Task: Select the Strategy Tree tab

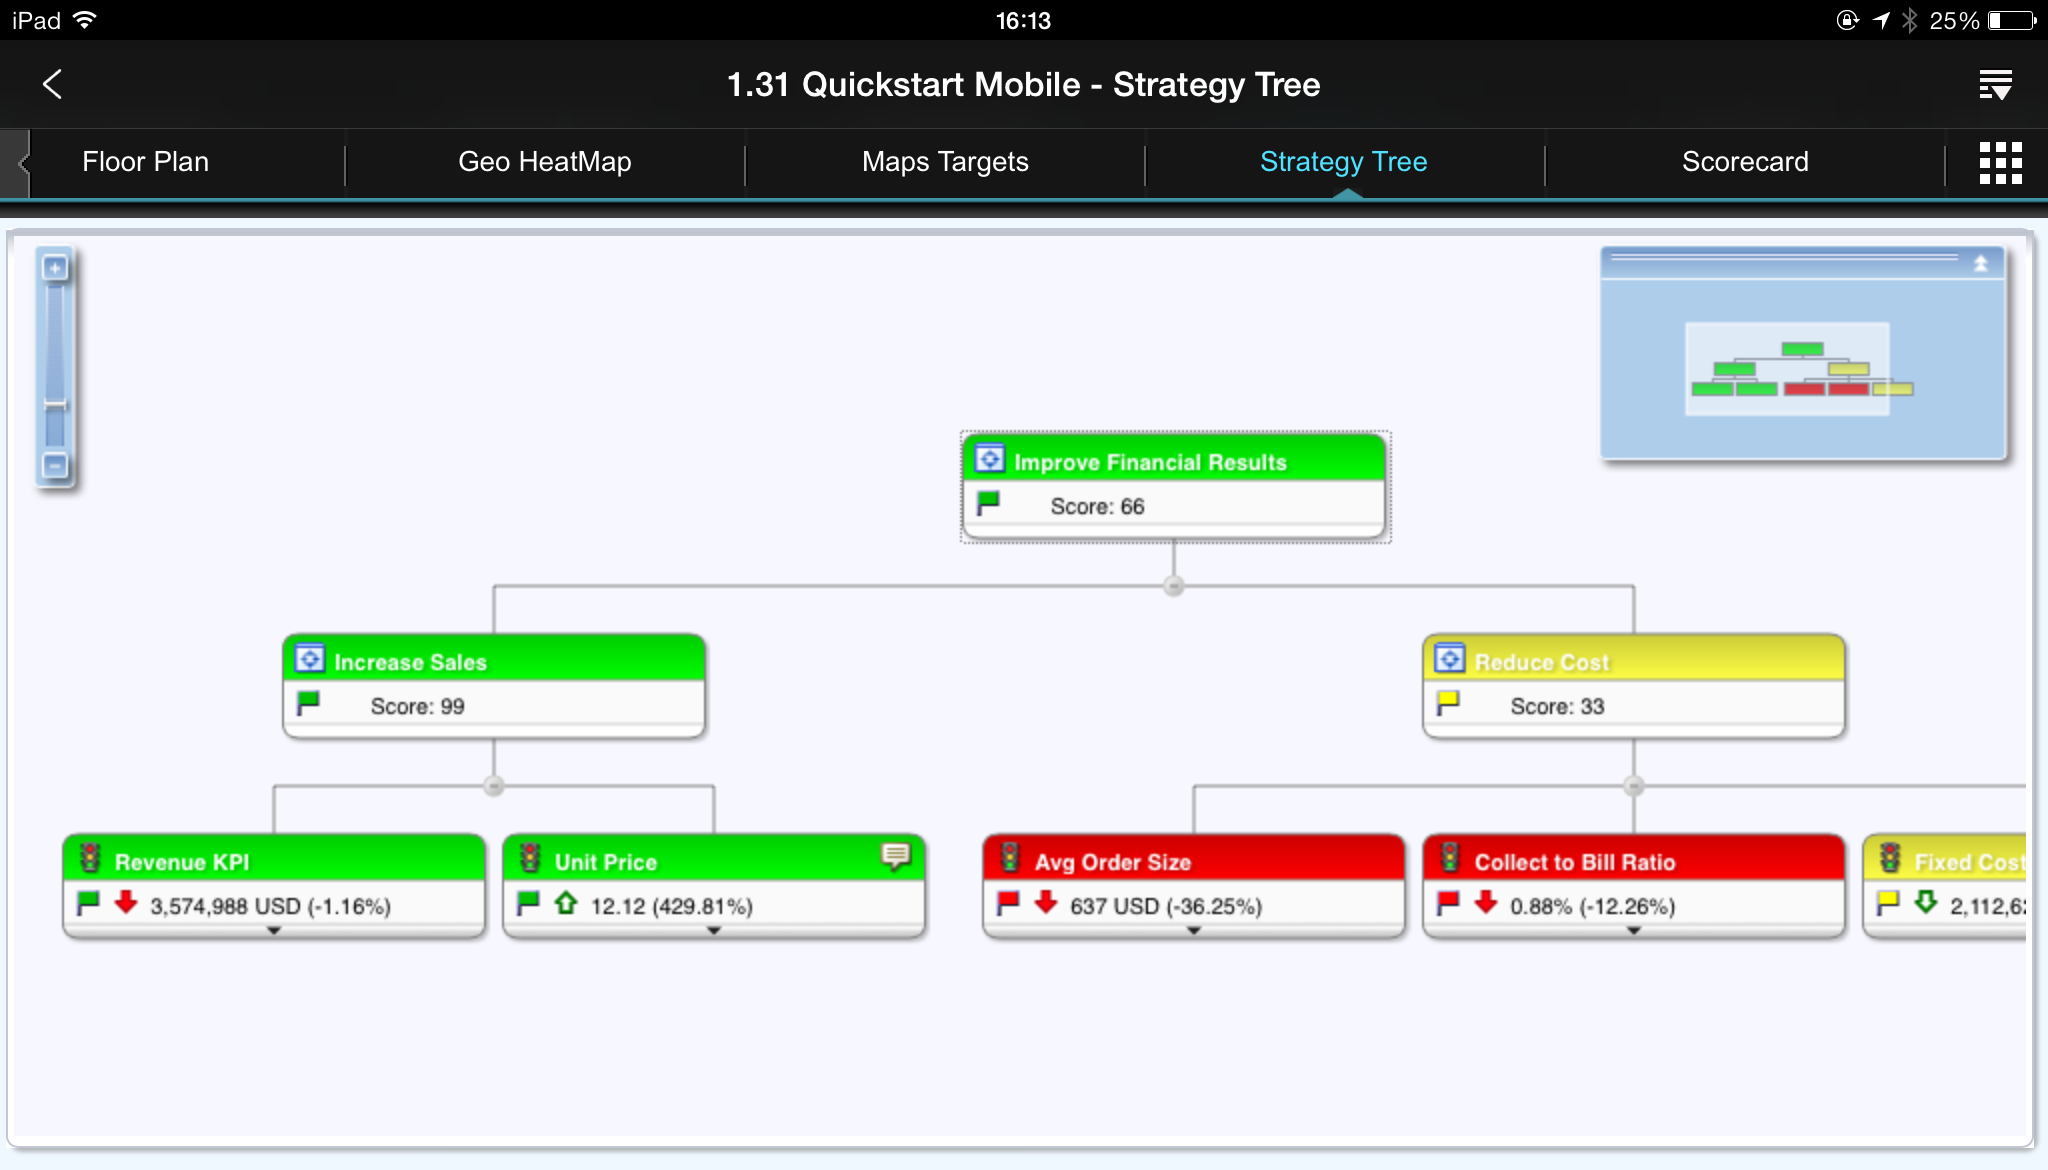Action: pyautogui.click(x=1343, y=162)
